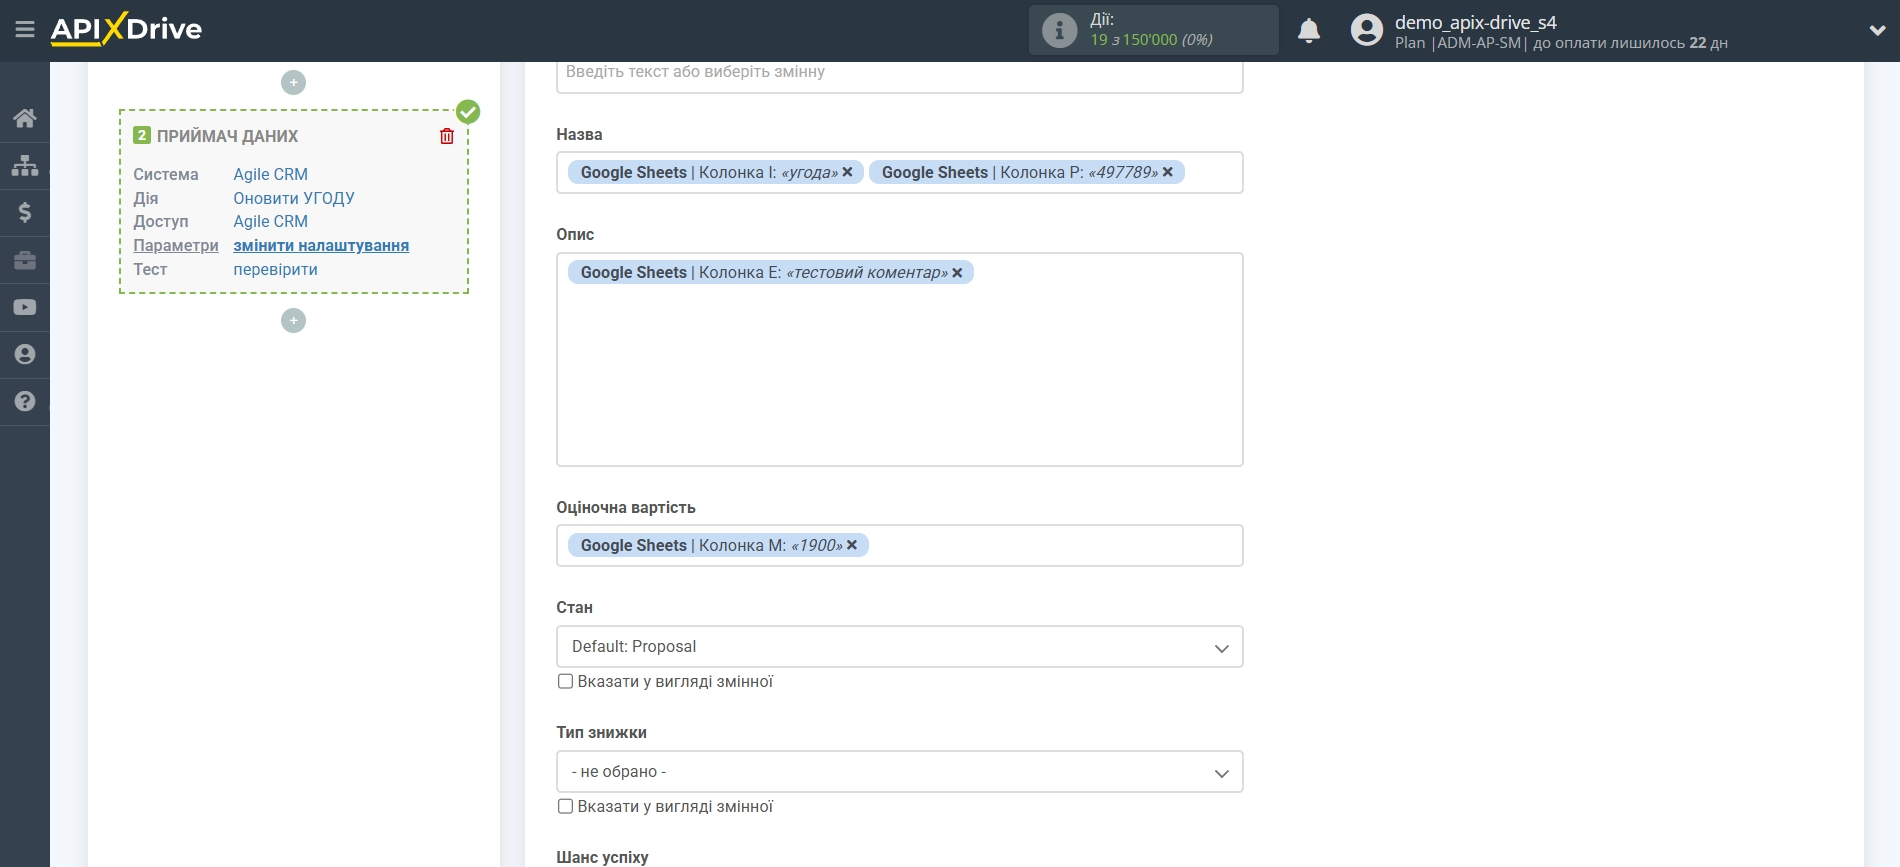Click the ПРИЙМАЧ ДАНИХ heading
The width and height of the screenshot is (1900, 867).
click(227, 136)
